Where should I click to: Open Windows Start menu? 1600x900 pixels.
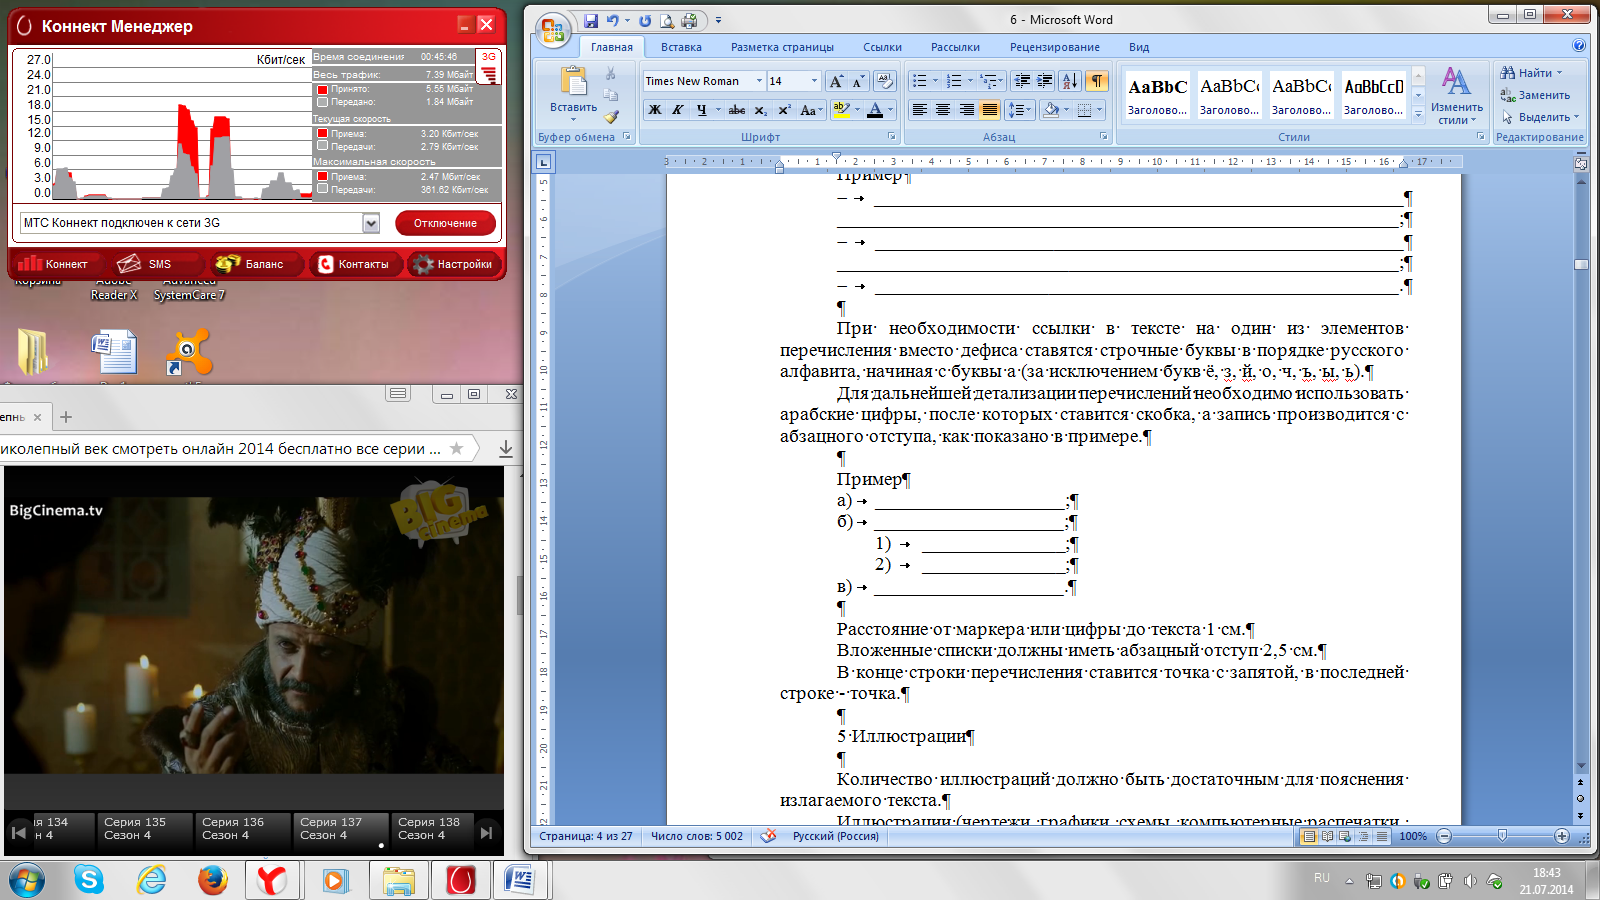26,880
